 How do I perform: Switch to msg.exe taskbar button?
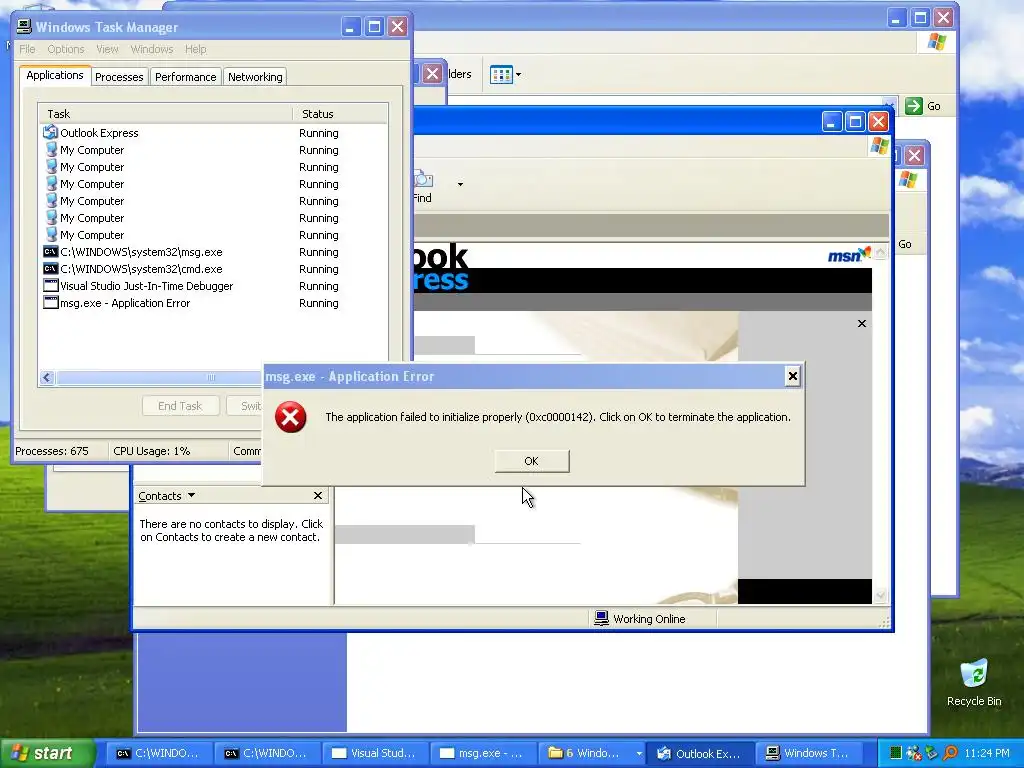tap(484, 753)
